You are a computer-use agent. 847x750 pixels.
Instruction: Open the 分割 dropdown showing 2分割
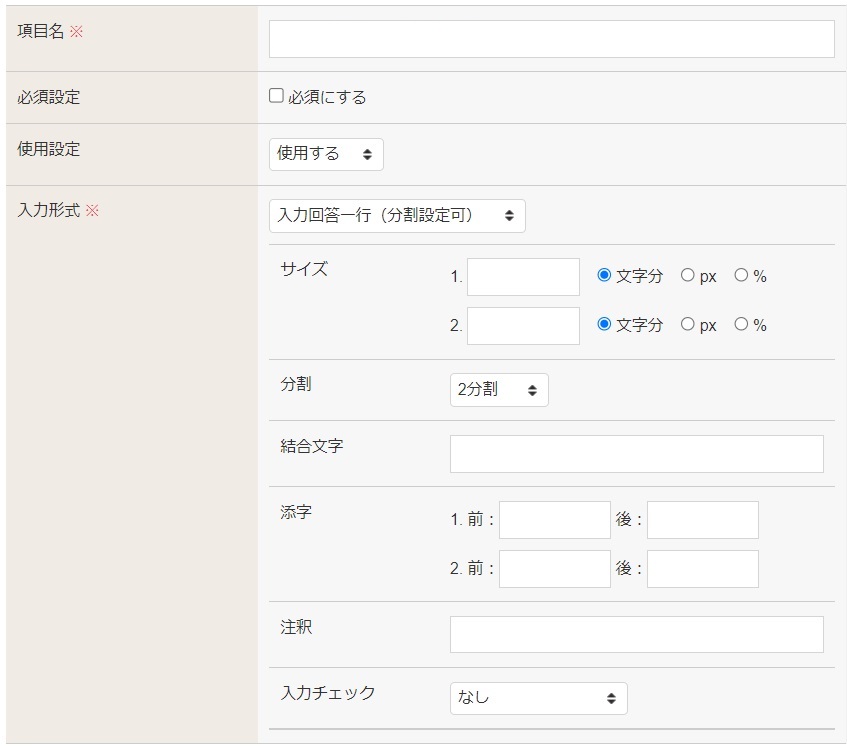[499, 390]
